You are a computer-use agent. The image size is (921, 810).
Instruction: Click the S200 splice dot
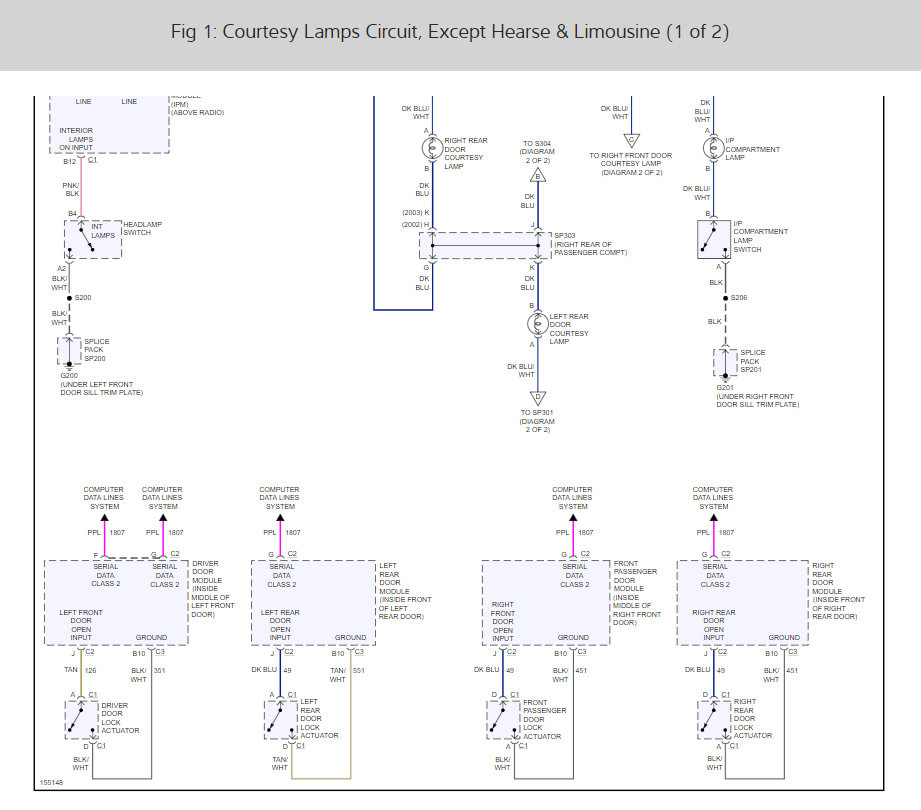[69, 298]
